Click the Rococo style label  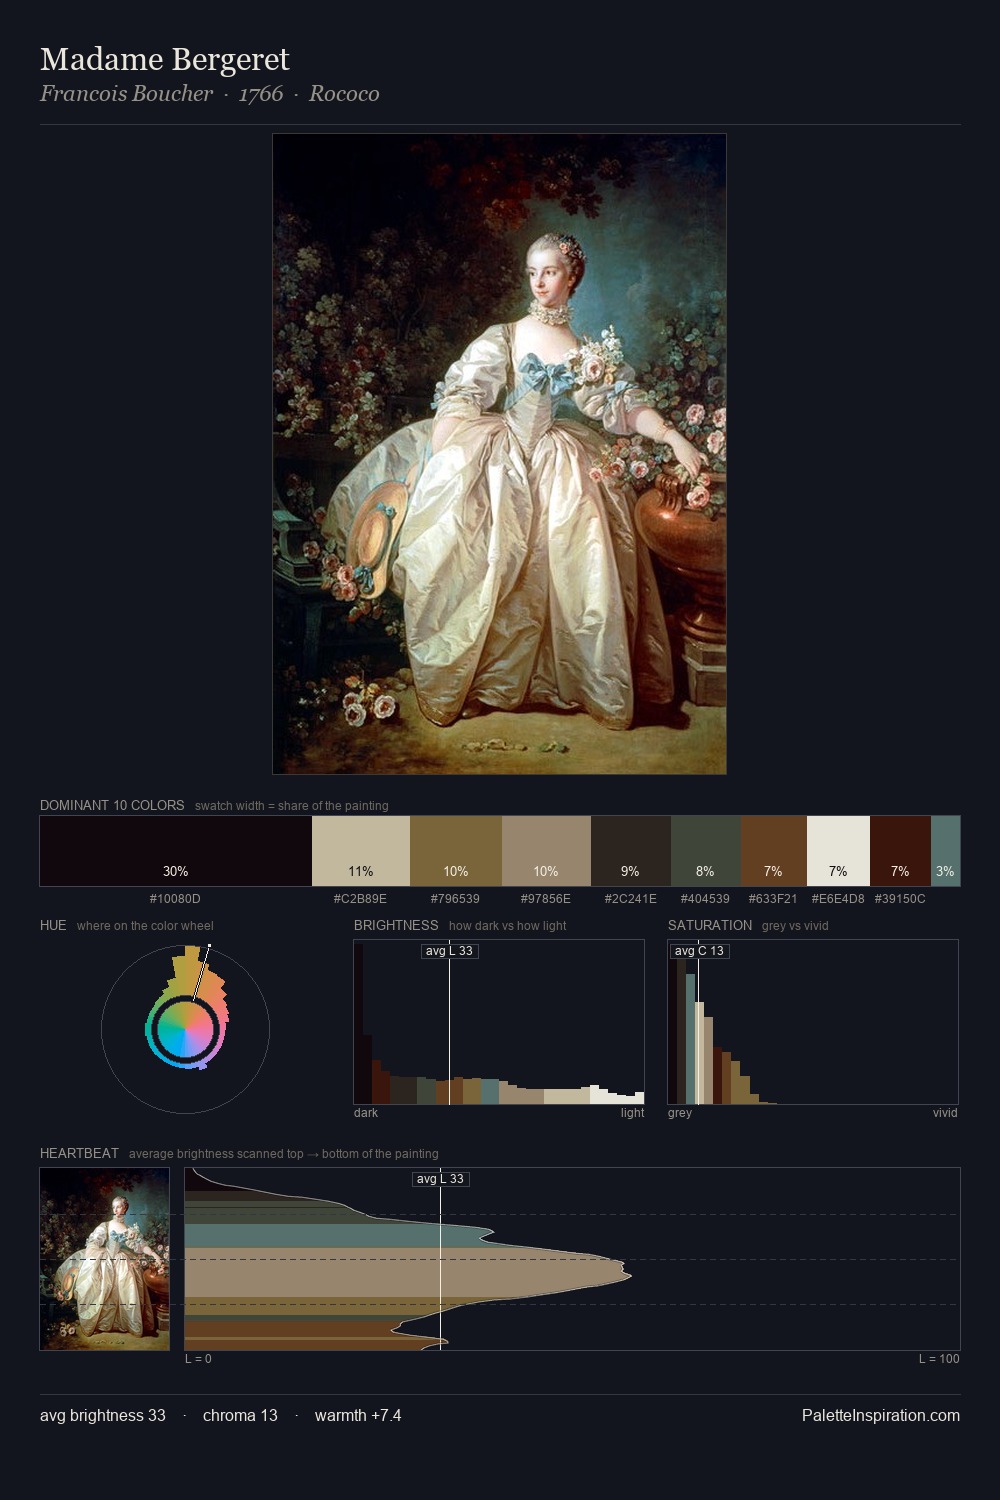344,94
